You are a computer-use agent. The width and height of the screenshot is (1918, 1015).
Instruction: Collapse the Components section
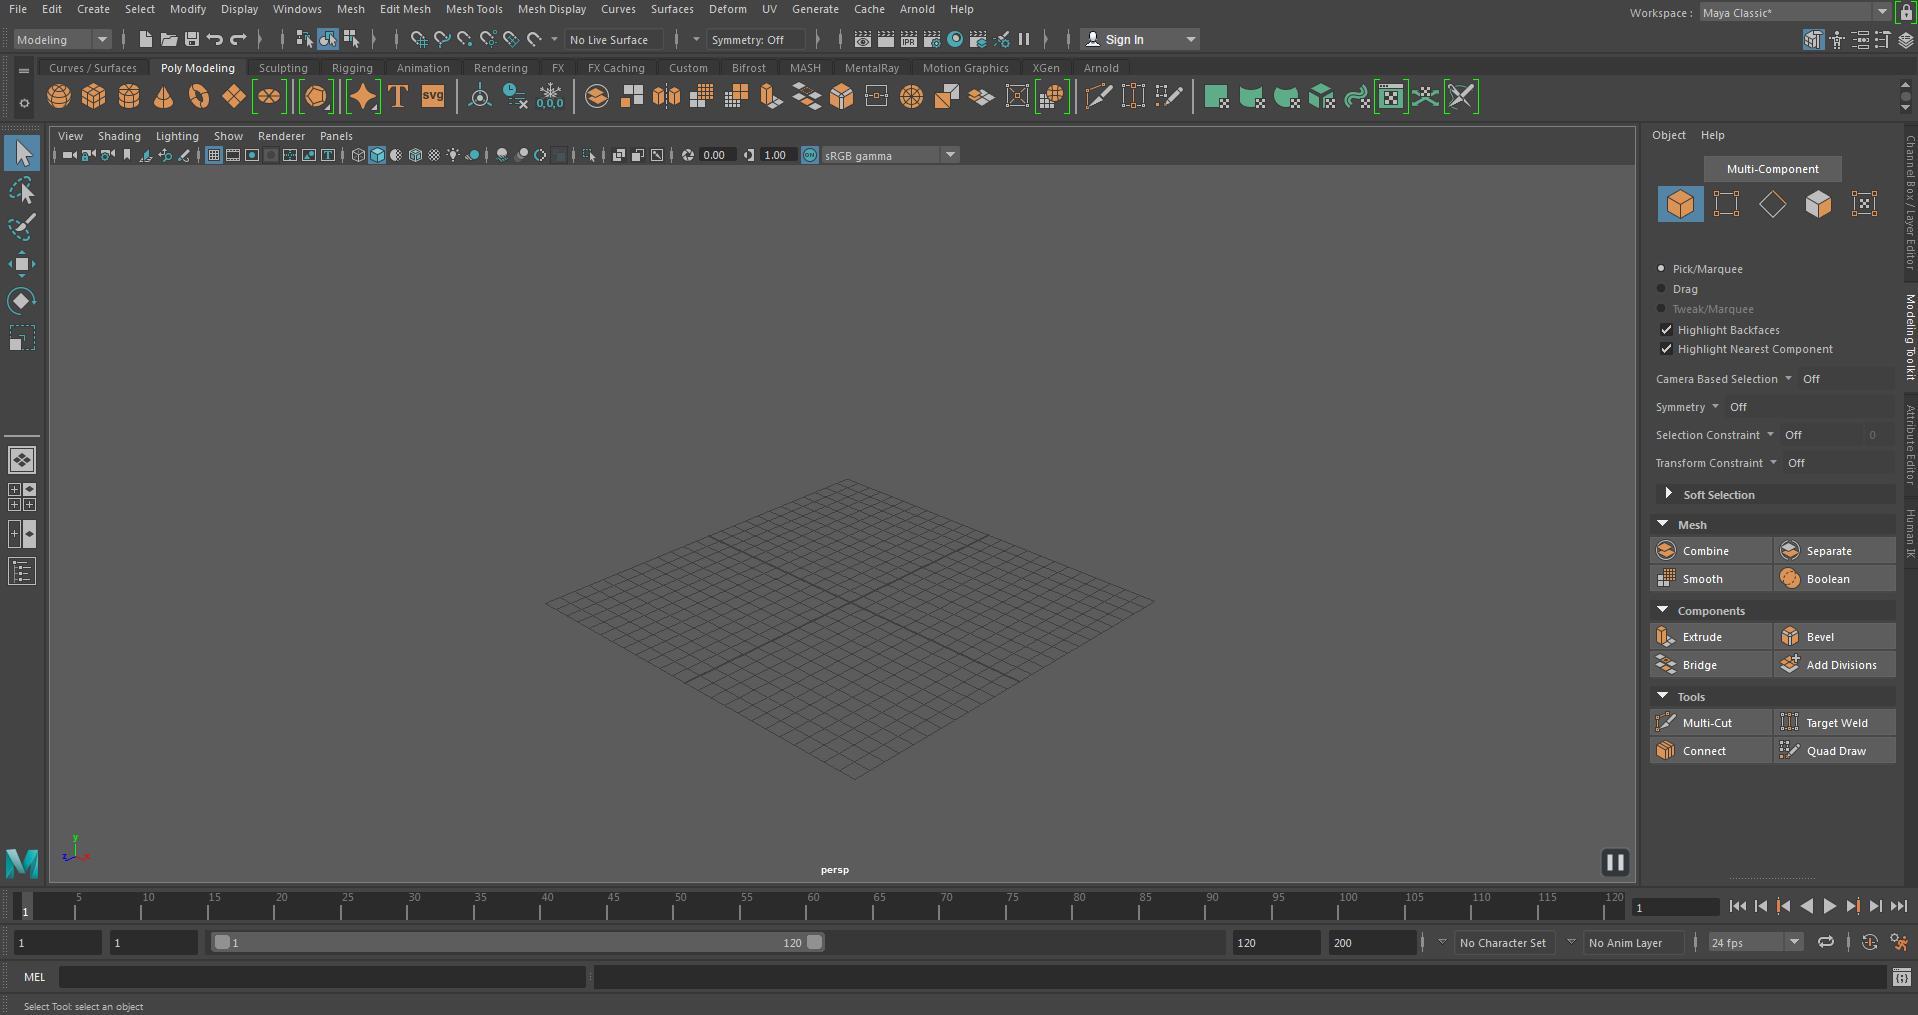coord(1663,610)
